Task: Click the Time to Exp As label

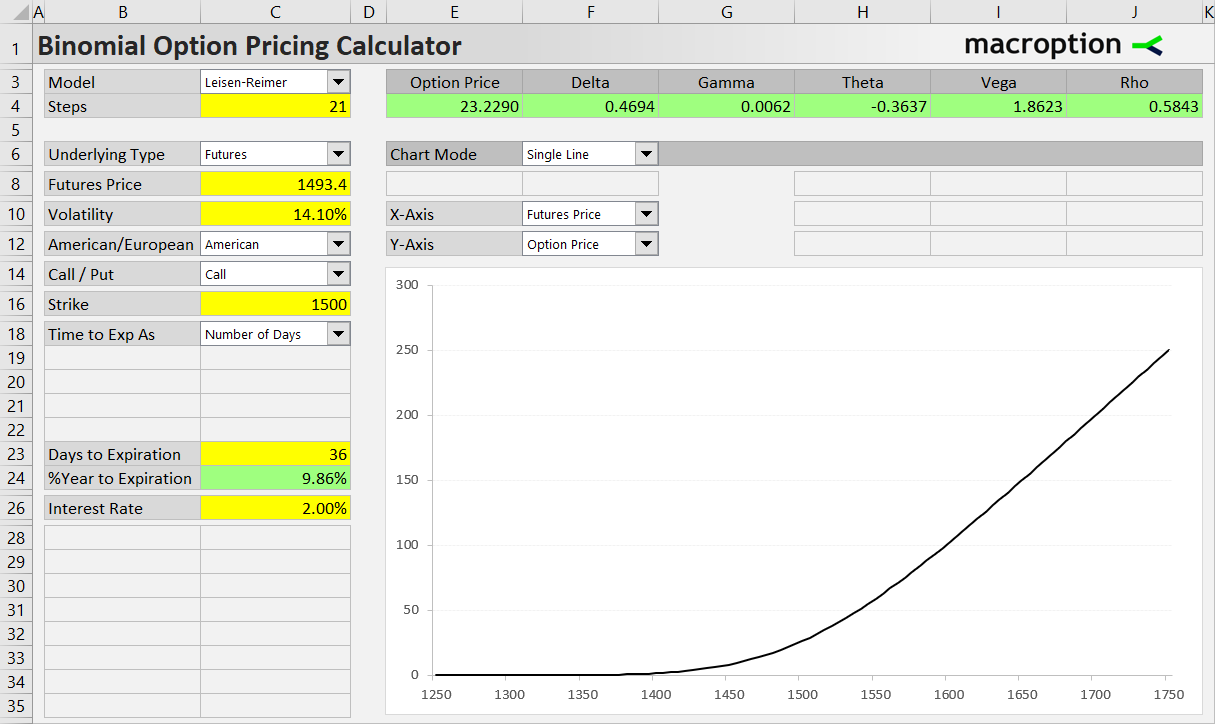Action: (x=122, y=334)
